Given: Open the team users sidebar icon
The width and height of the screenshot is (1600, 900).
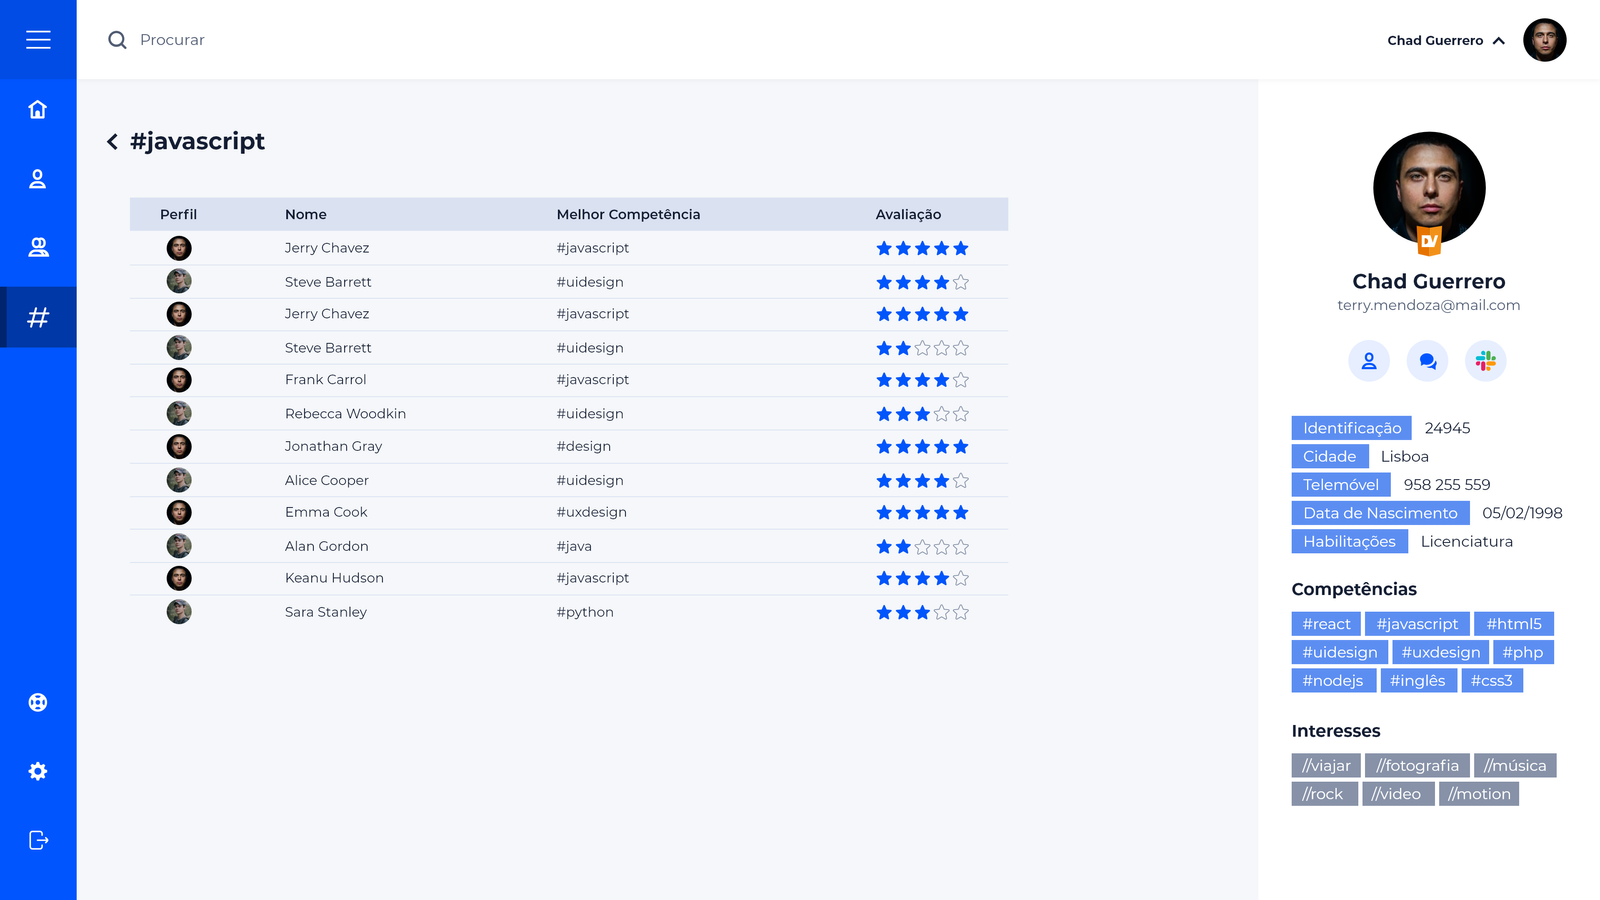Looking at the screenshot, I should pos(38,247).
